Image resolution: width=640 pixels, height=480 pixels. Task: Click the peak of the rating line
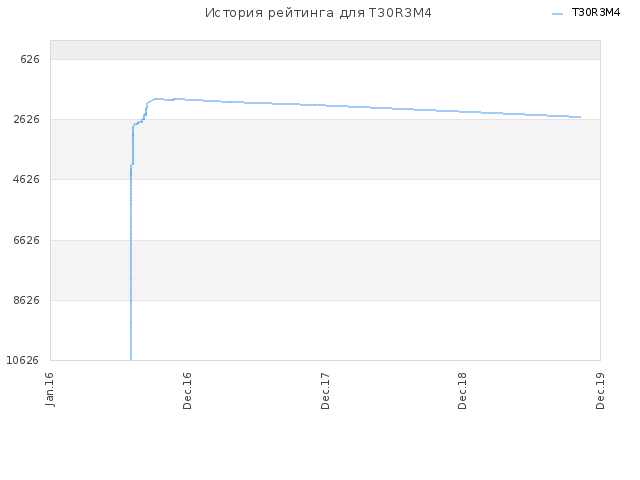(157, 99)
